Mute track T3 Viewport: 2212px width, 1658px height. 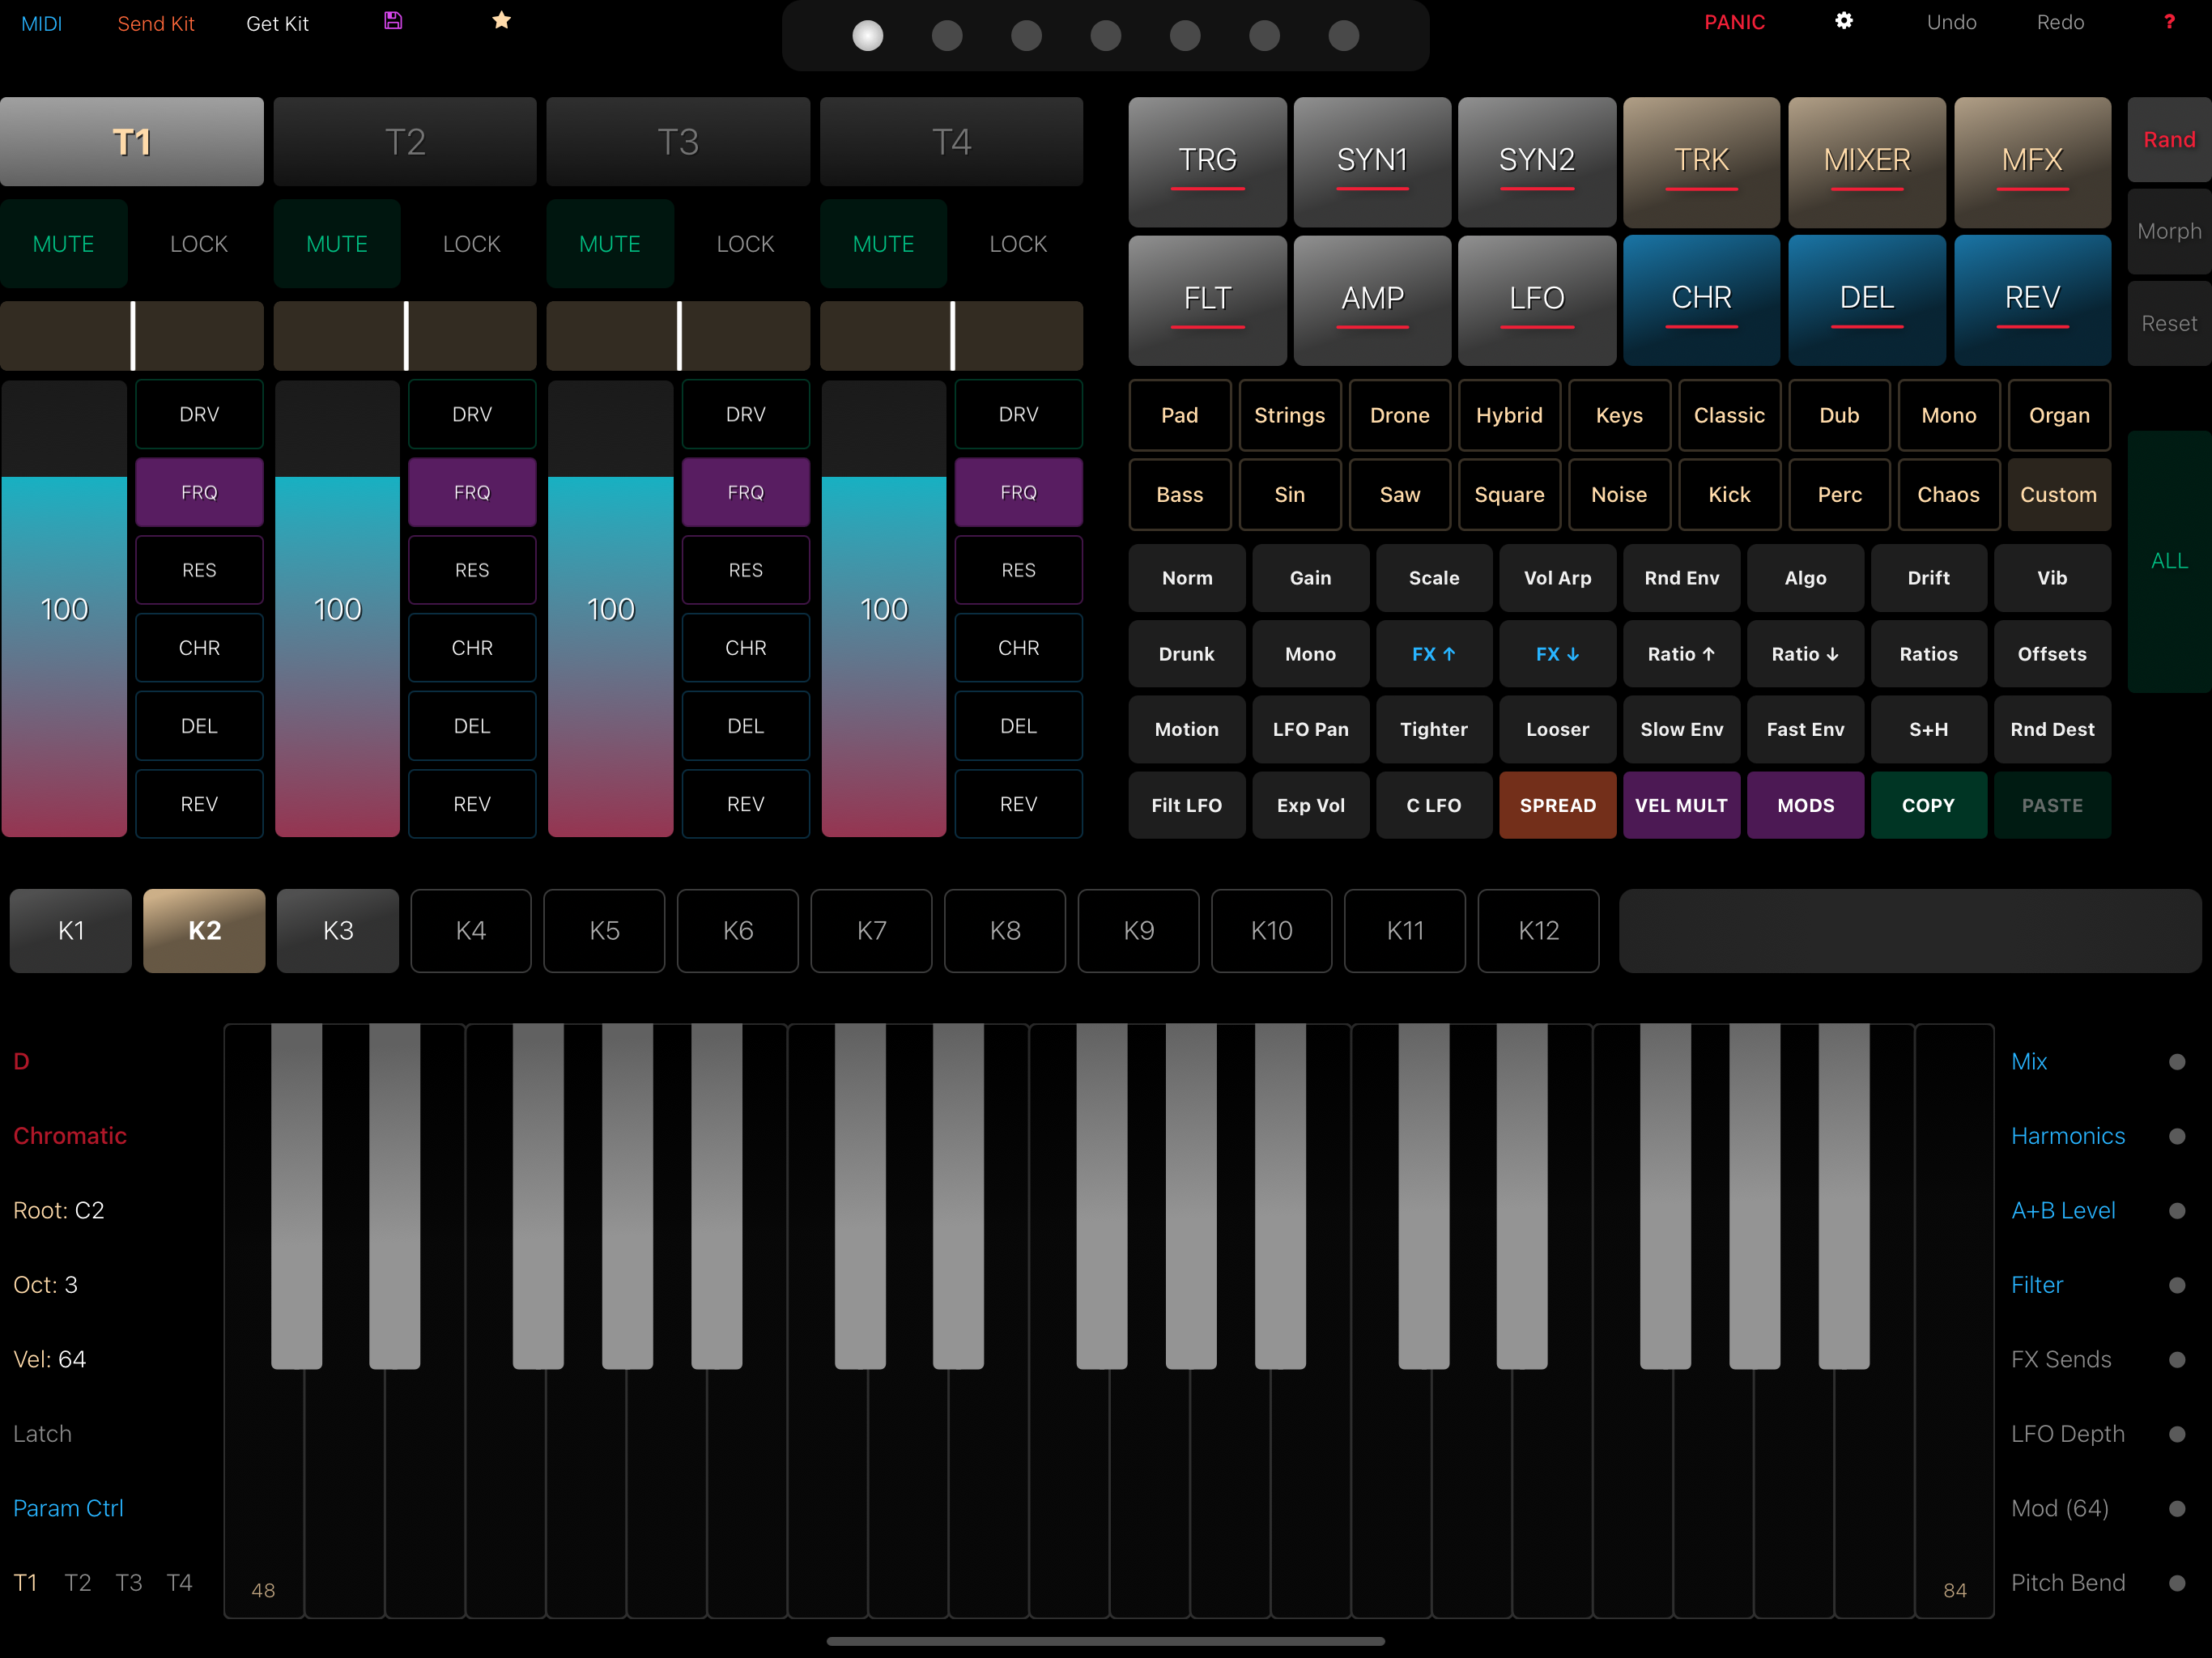coord(610,244)
